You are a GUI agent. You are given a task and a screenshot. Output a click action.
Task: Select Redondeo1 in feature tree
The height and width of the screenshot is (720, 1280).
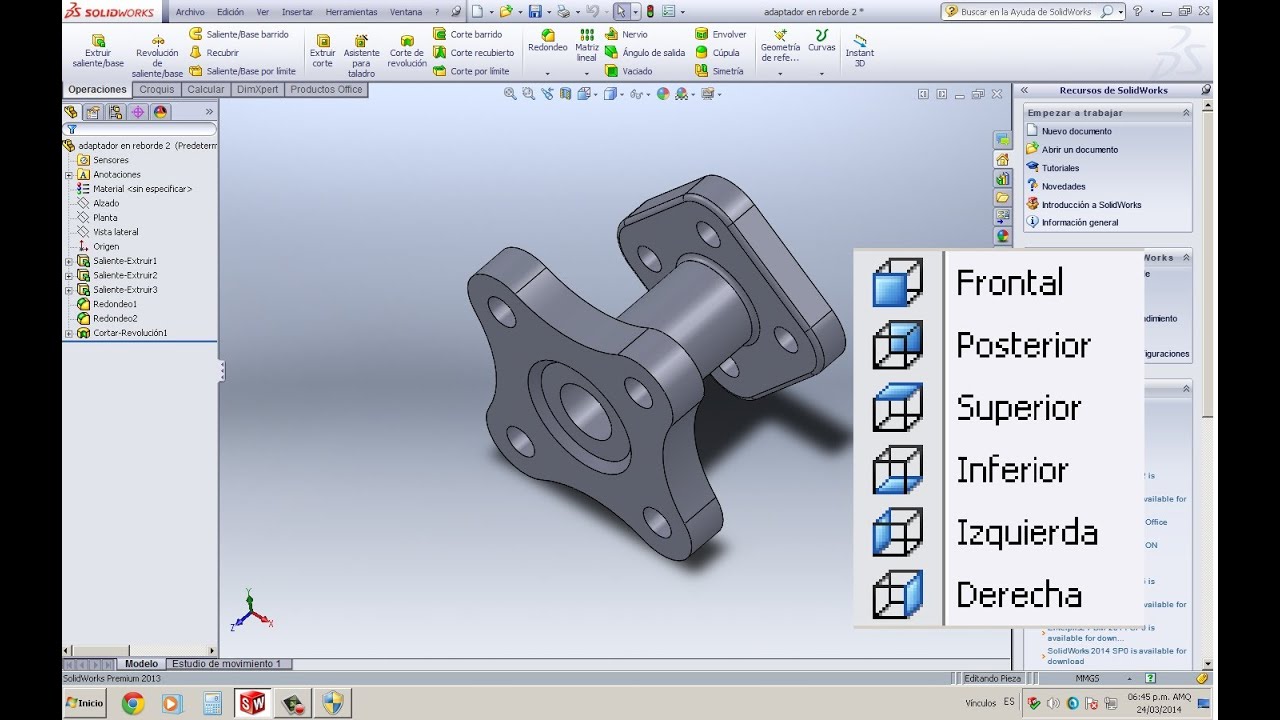(x=107, y=304)
